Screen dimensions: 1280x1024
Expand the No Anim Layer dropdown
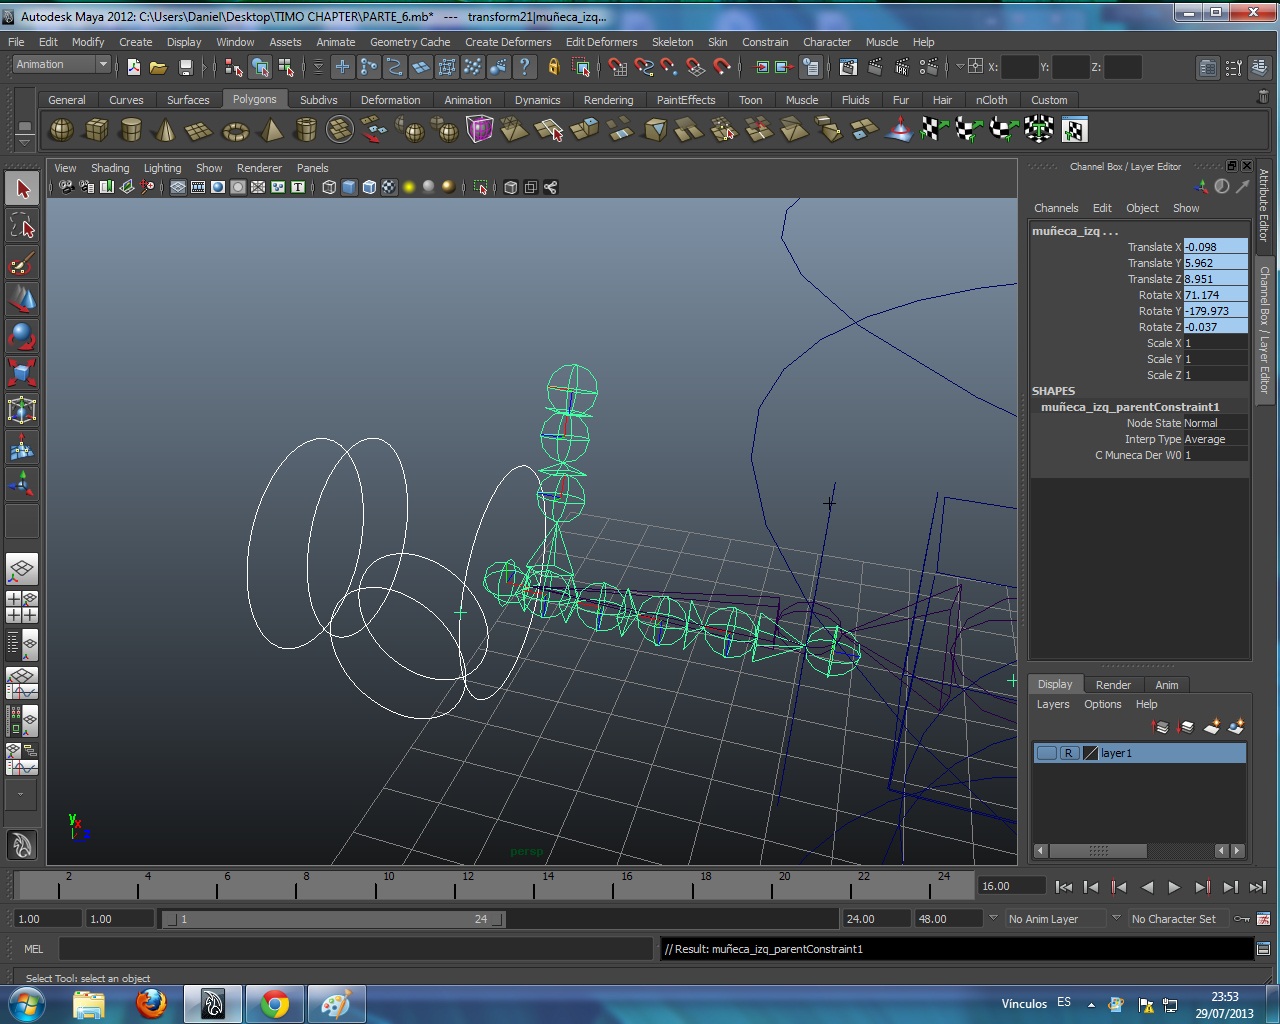click(1116, 919)
